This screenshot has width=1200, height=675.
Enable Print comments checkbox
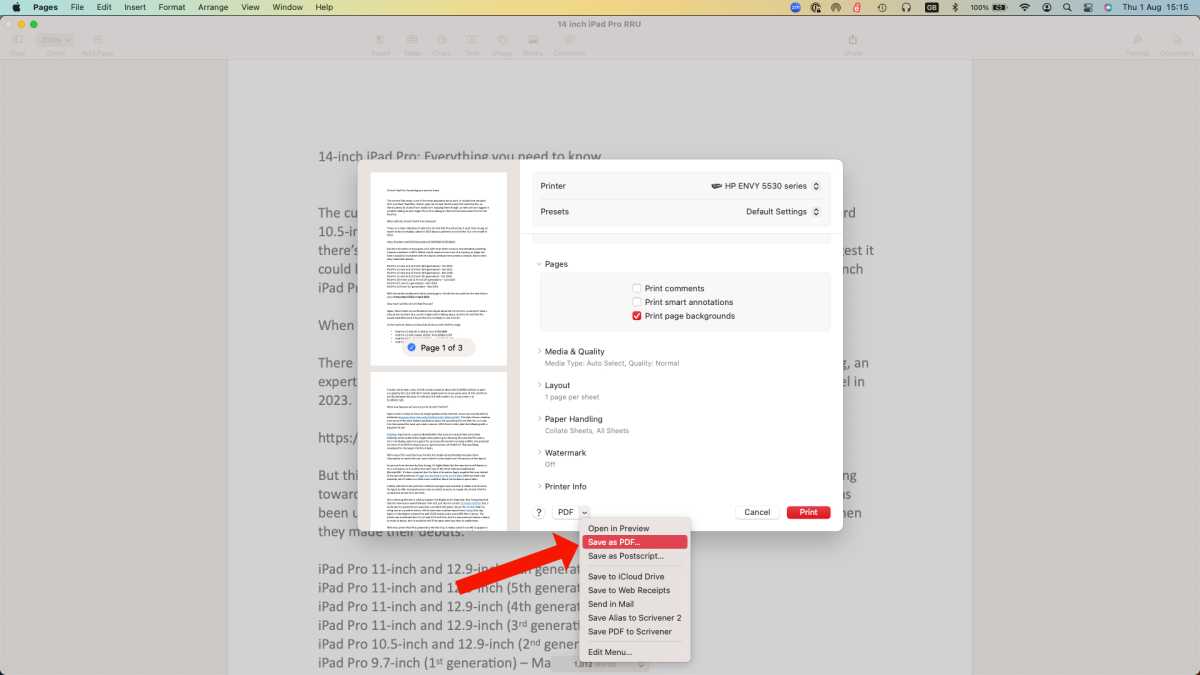click(637, 288)
